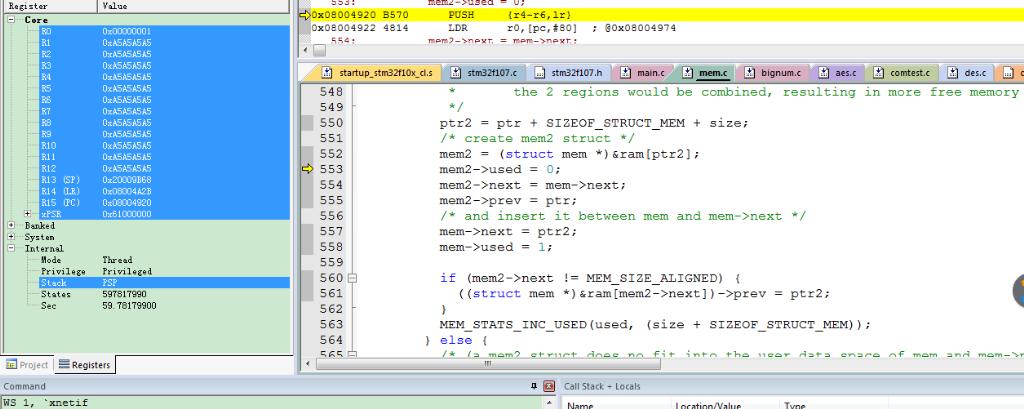Close the Command window
Viewport: 1024px width, 409px height.
[x=549, y=386]
